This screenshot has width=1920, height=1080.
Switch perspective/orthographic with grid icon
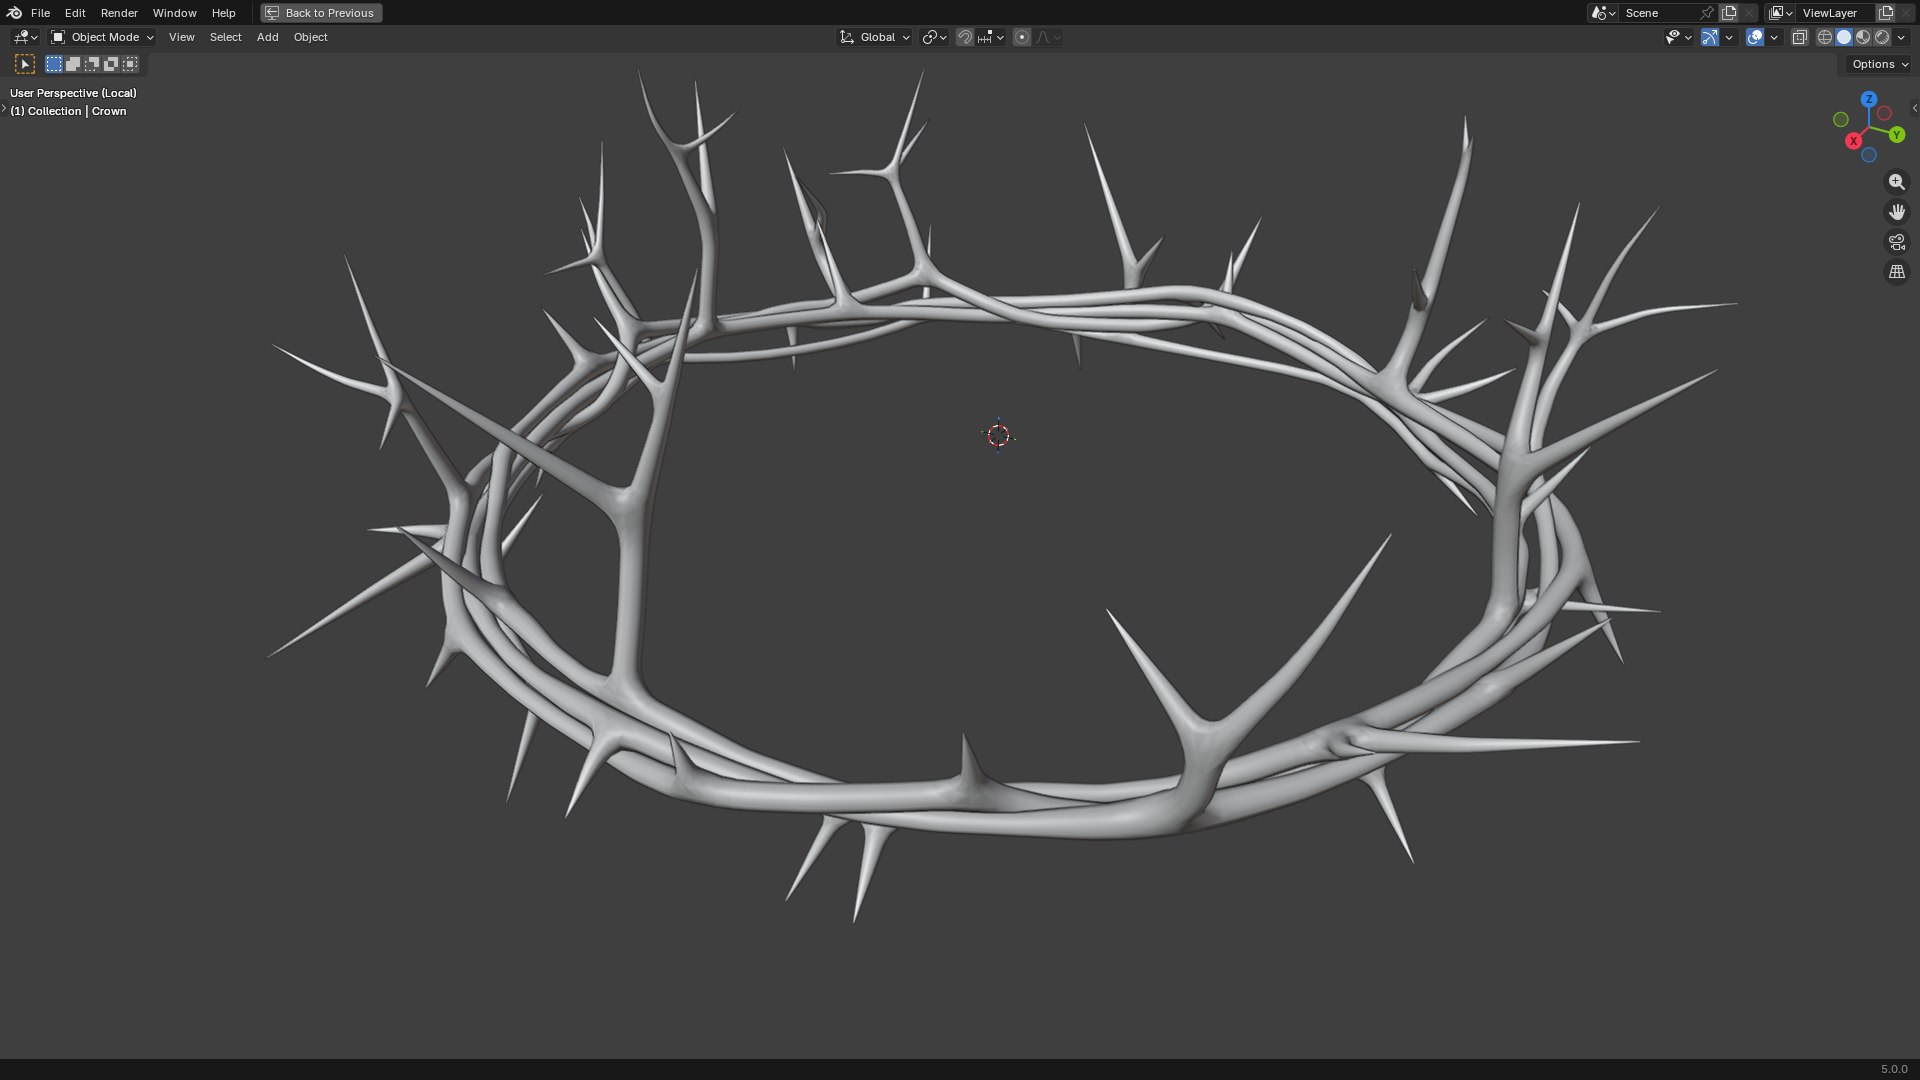pyautogui.click(x=1896, y=272)
